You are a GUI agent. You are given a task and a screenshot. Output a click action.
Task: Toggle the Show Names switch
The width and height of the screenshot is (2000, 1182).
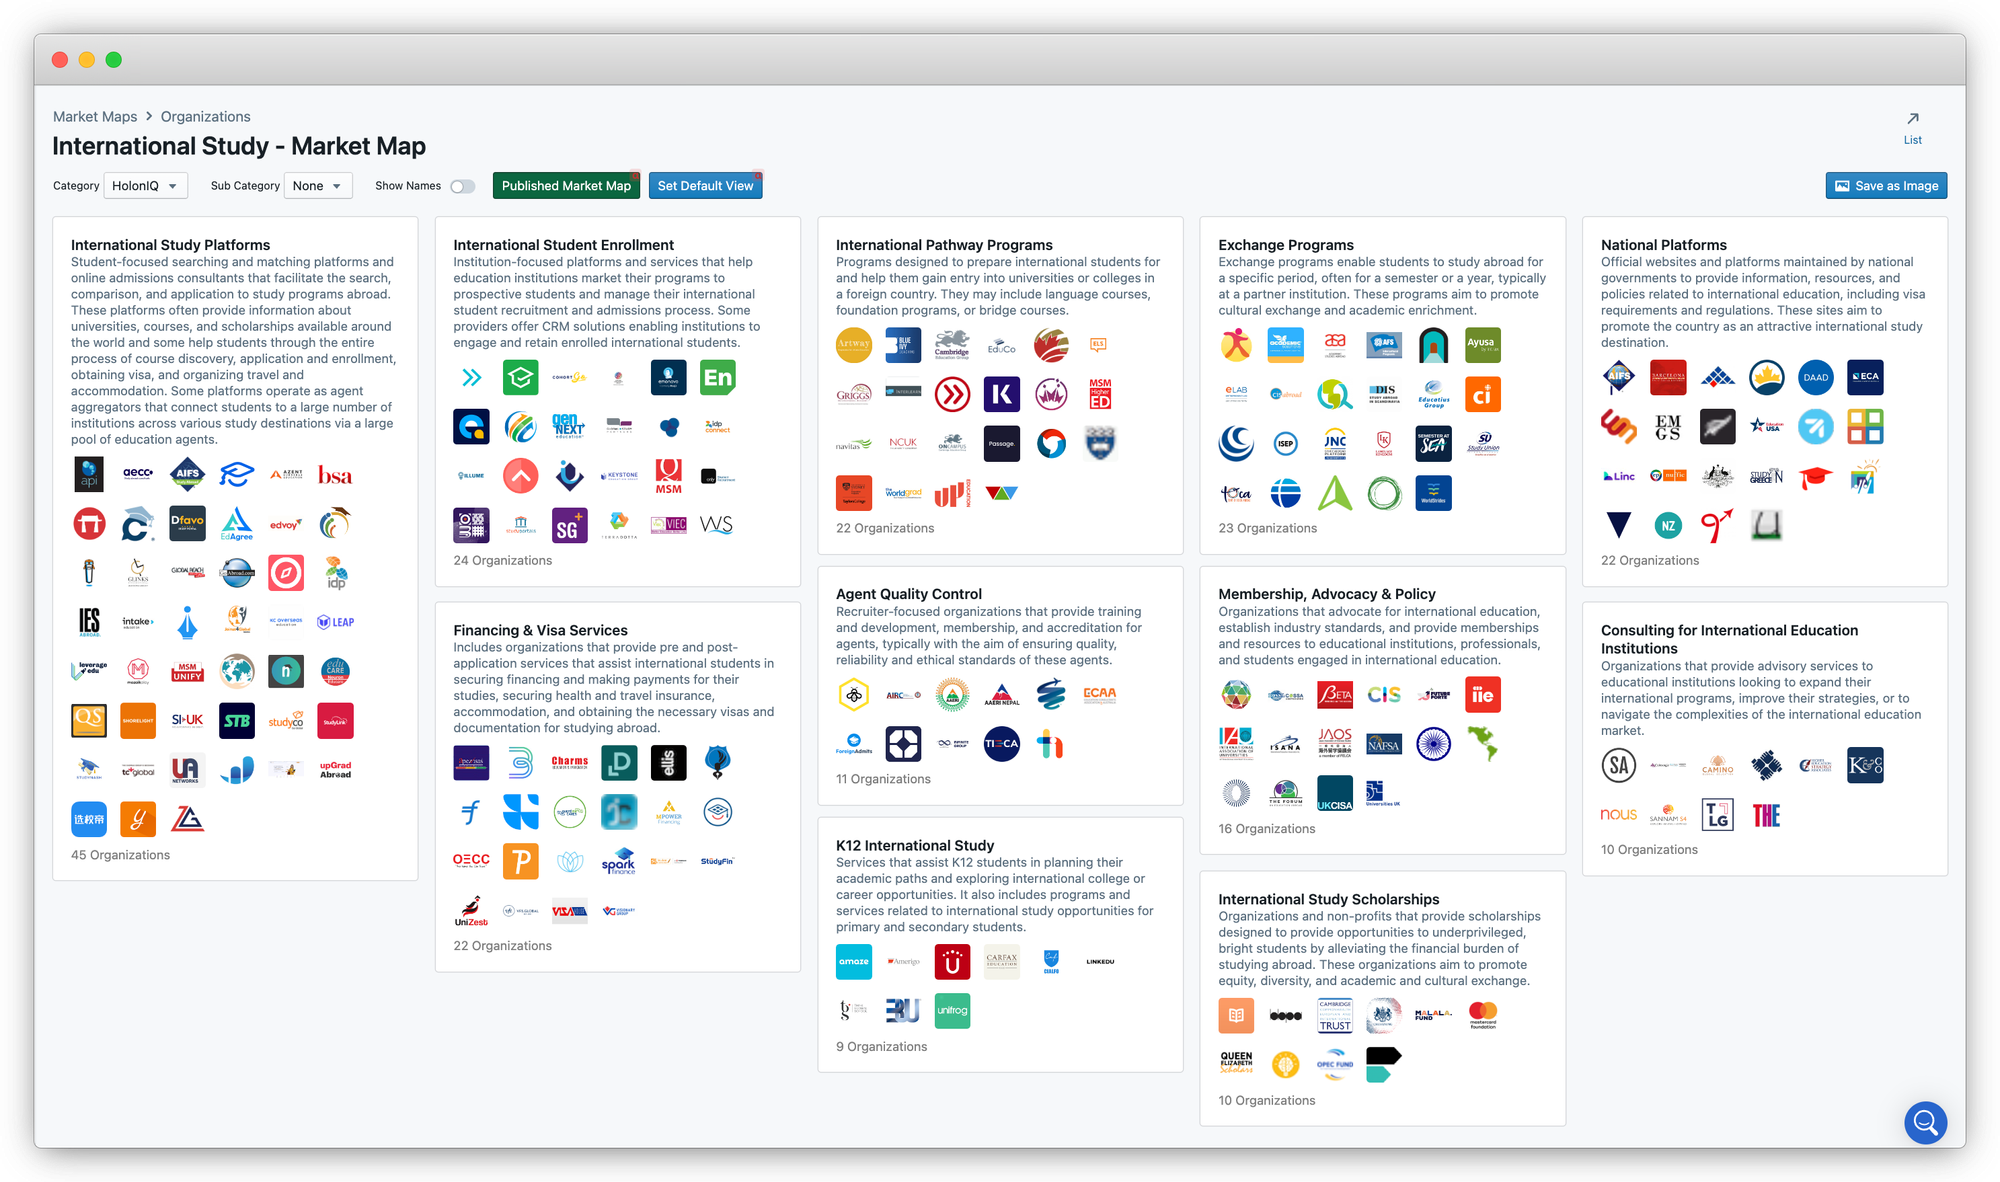coord(462,186)
